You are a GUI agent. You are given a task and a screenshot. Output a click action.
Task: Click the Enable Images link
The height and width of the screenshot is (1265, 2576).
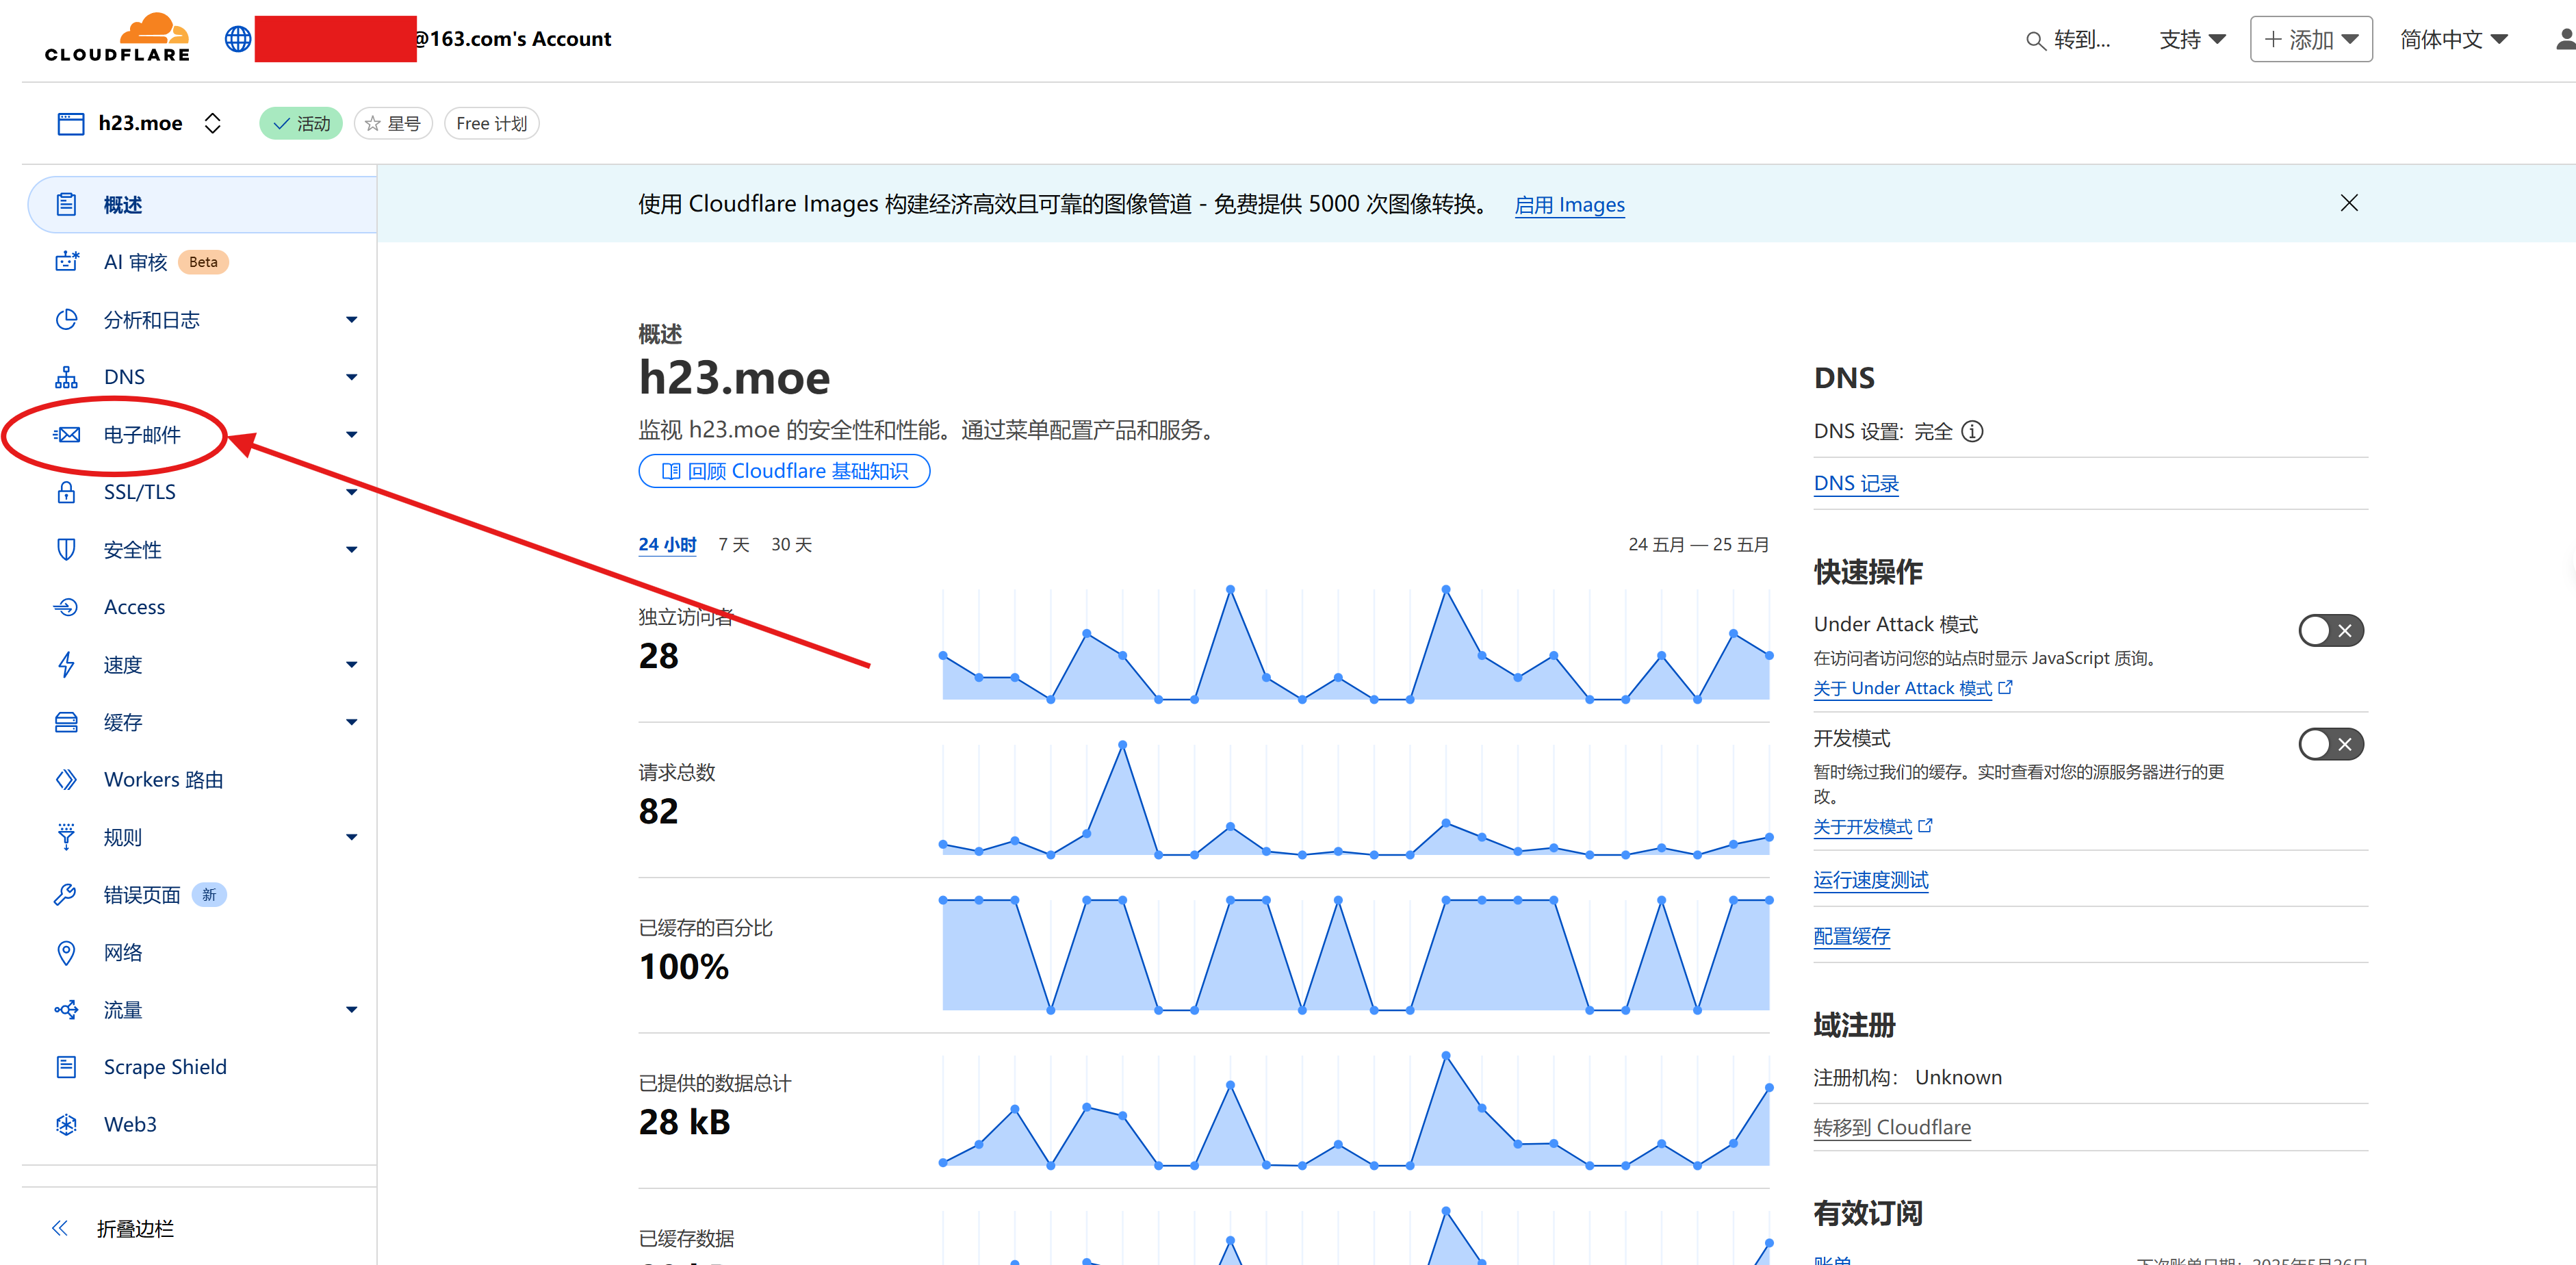click(x=1569, y=205)
